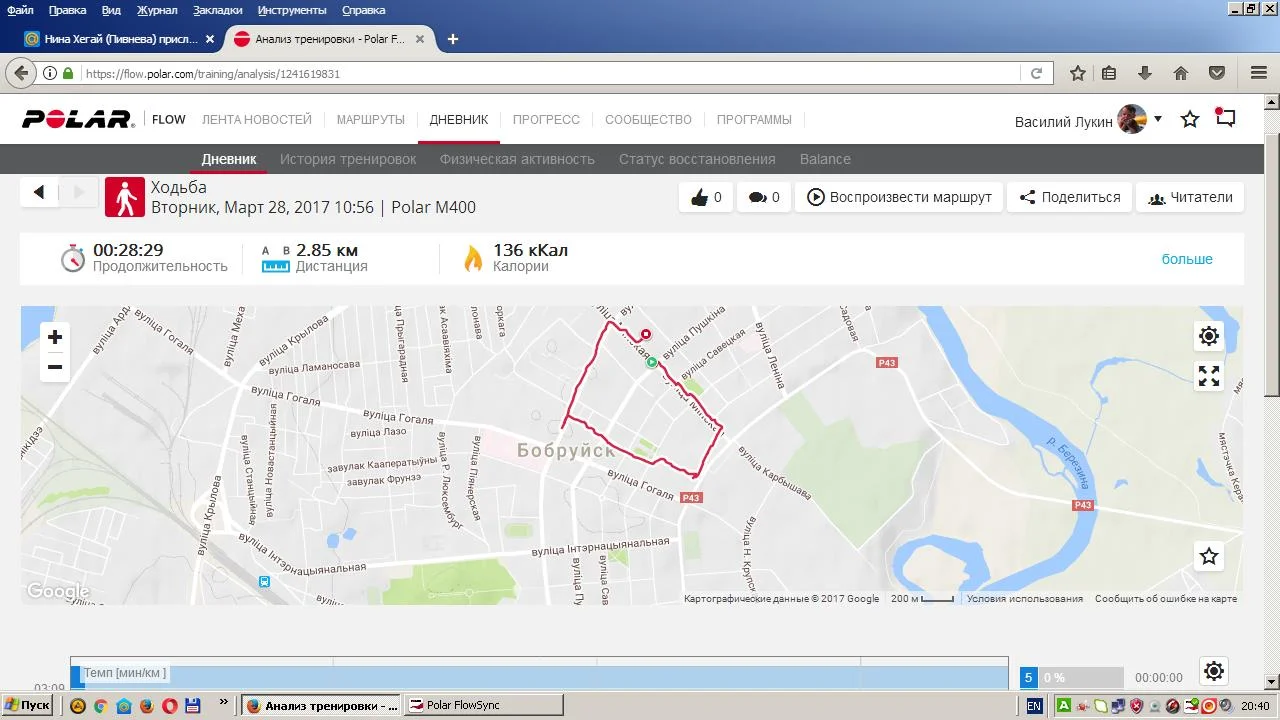Image resolution: width=1280 pixels, height=720 pixels.
Task: Show bookmarks list in Firefox toolbar
Action: click(1109, 73)
